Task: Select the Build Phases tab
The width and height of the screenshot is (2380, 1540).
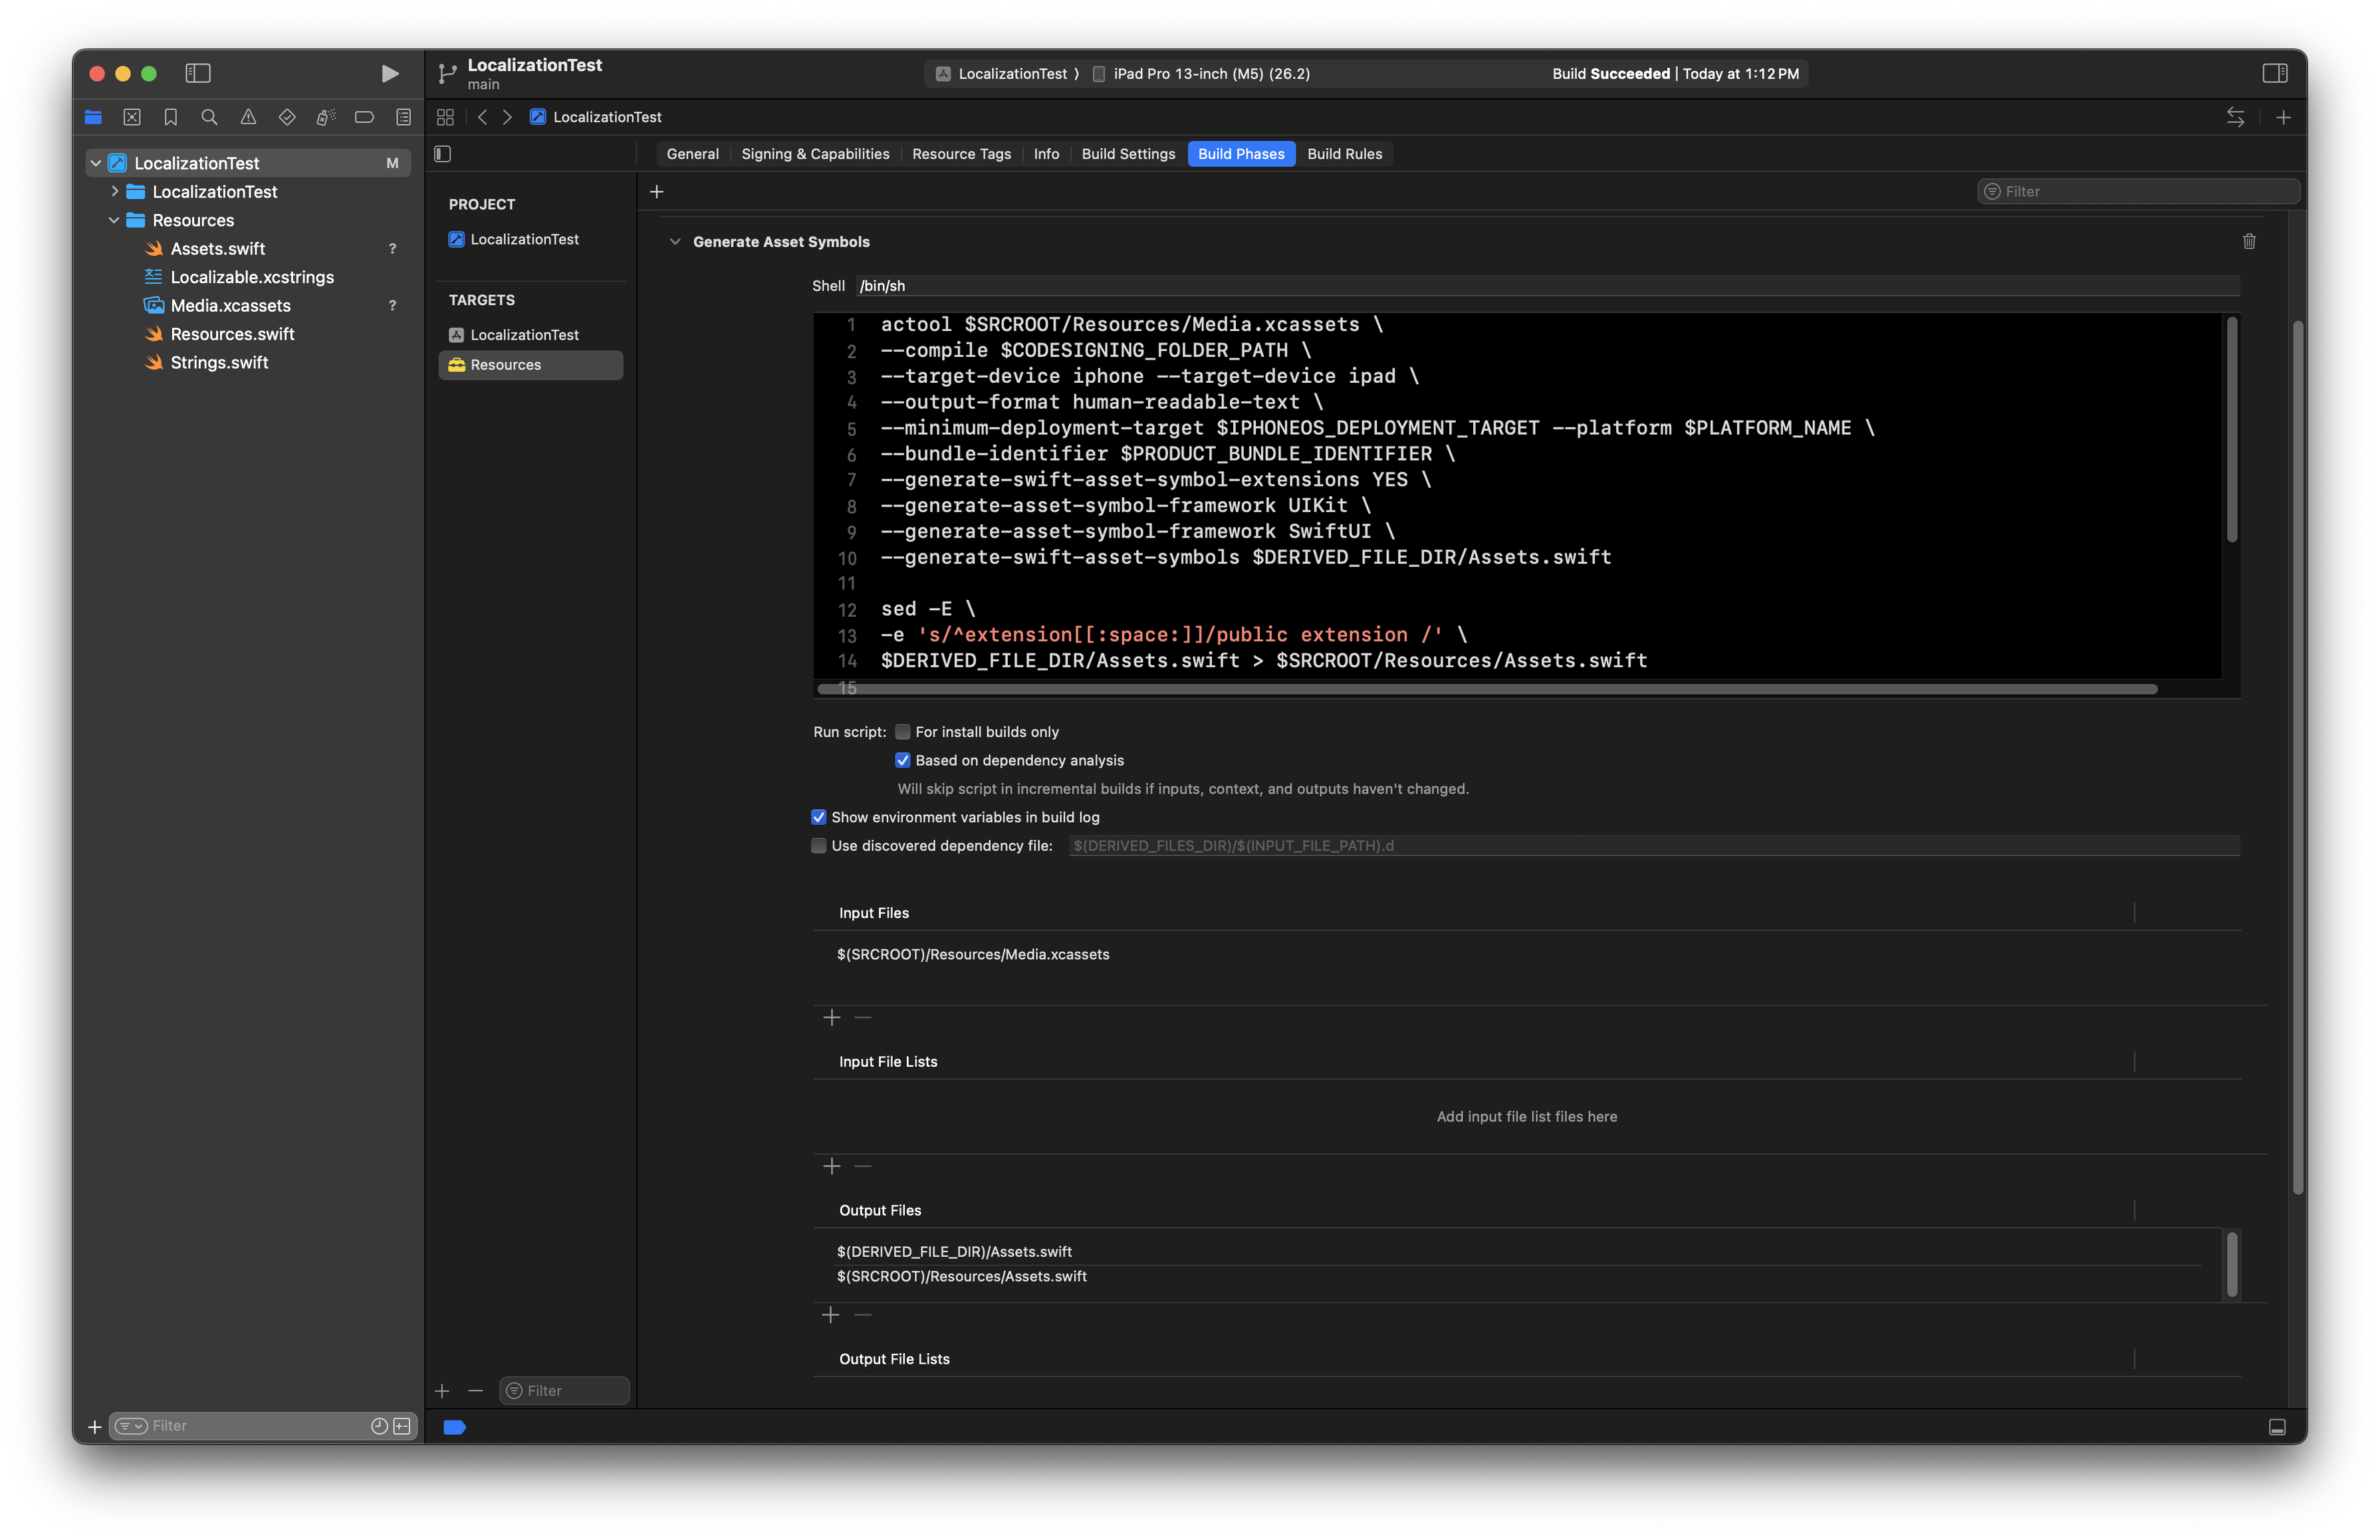Action: pyautogui.click(x=1241, y=153)
